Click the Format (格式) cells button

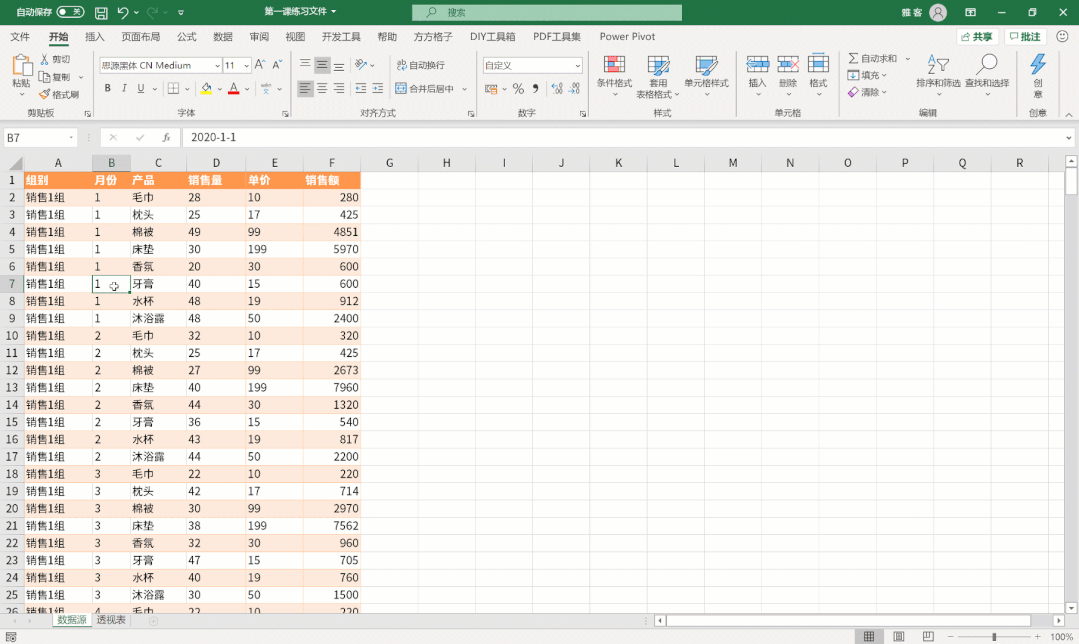(818, 74)
